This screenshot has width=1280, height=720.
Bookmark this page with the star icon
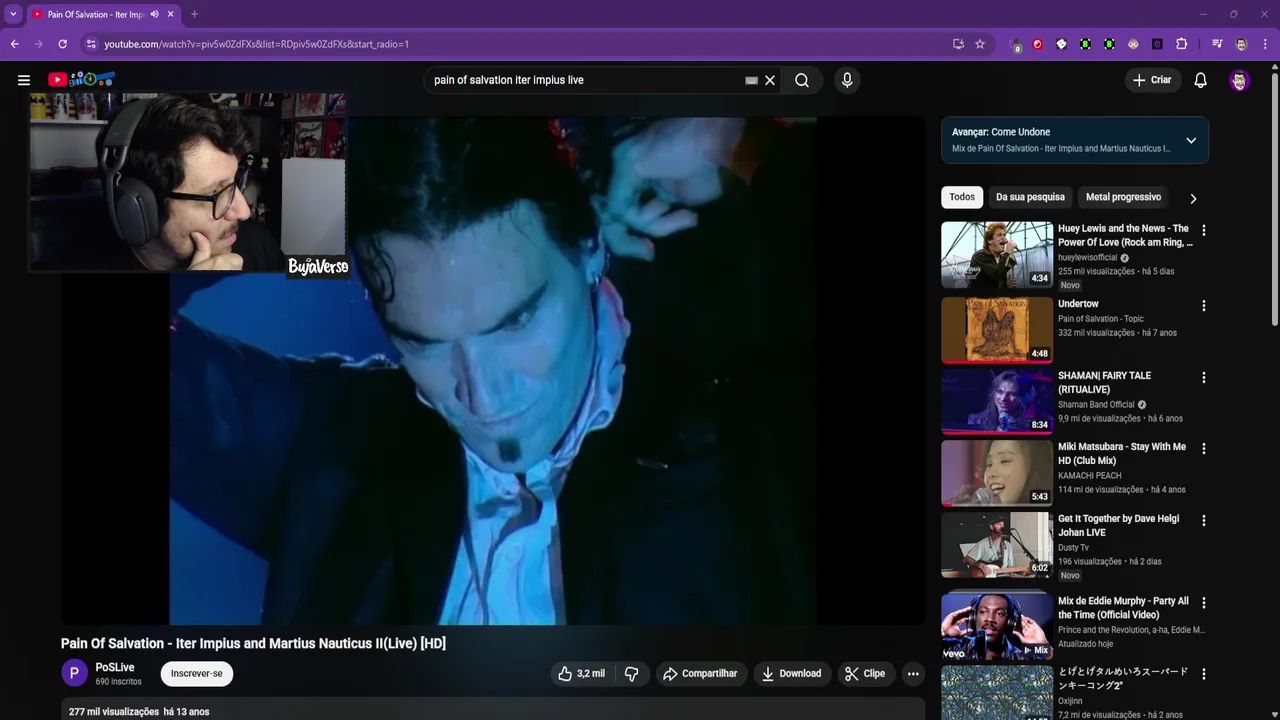coord(980,44)
